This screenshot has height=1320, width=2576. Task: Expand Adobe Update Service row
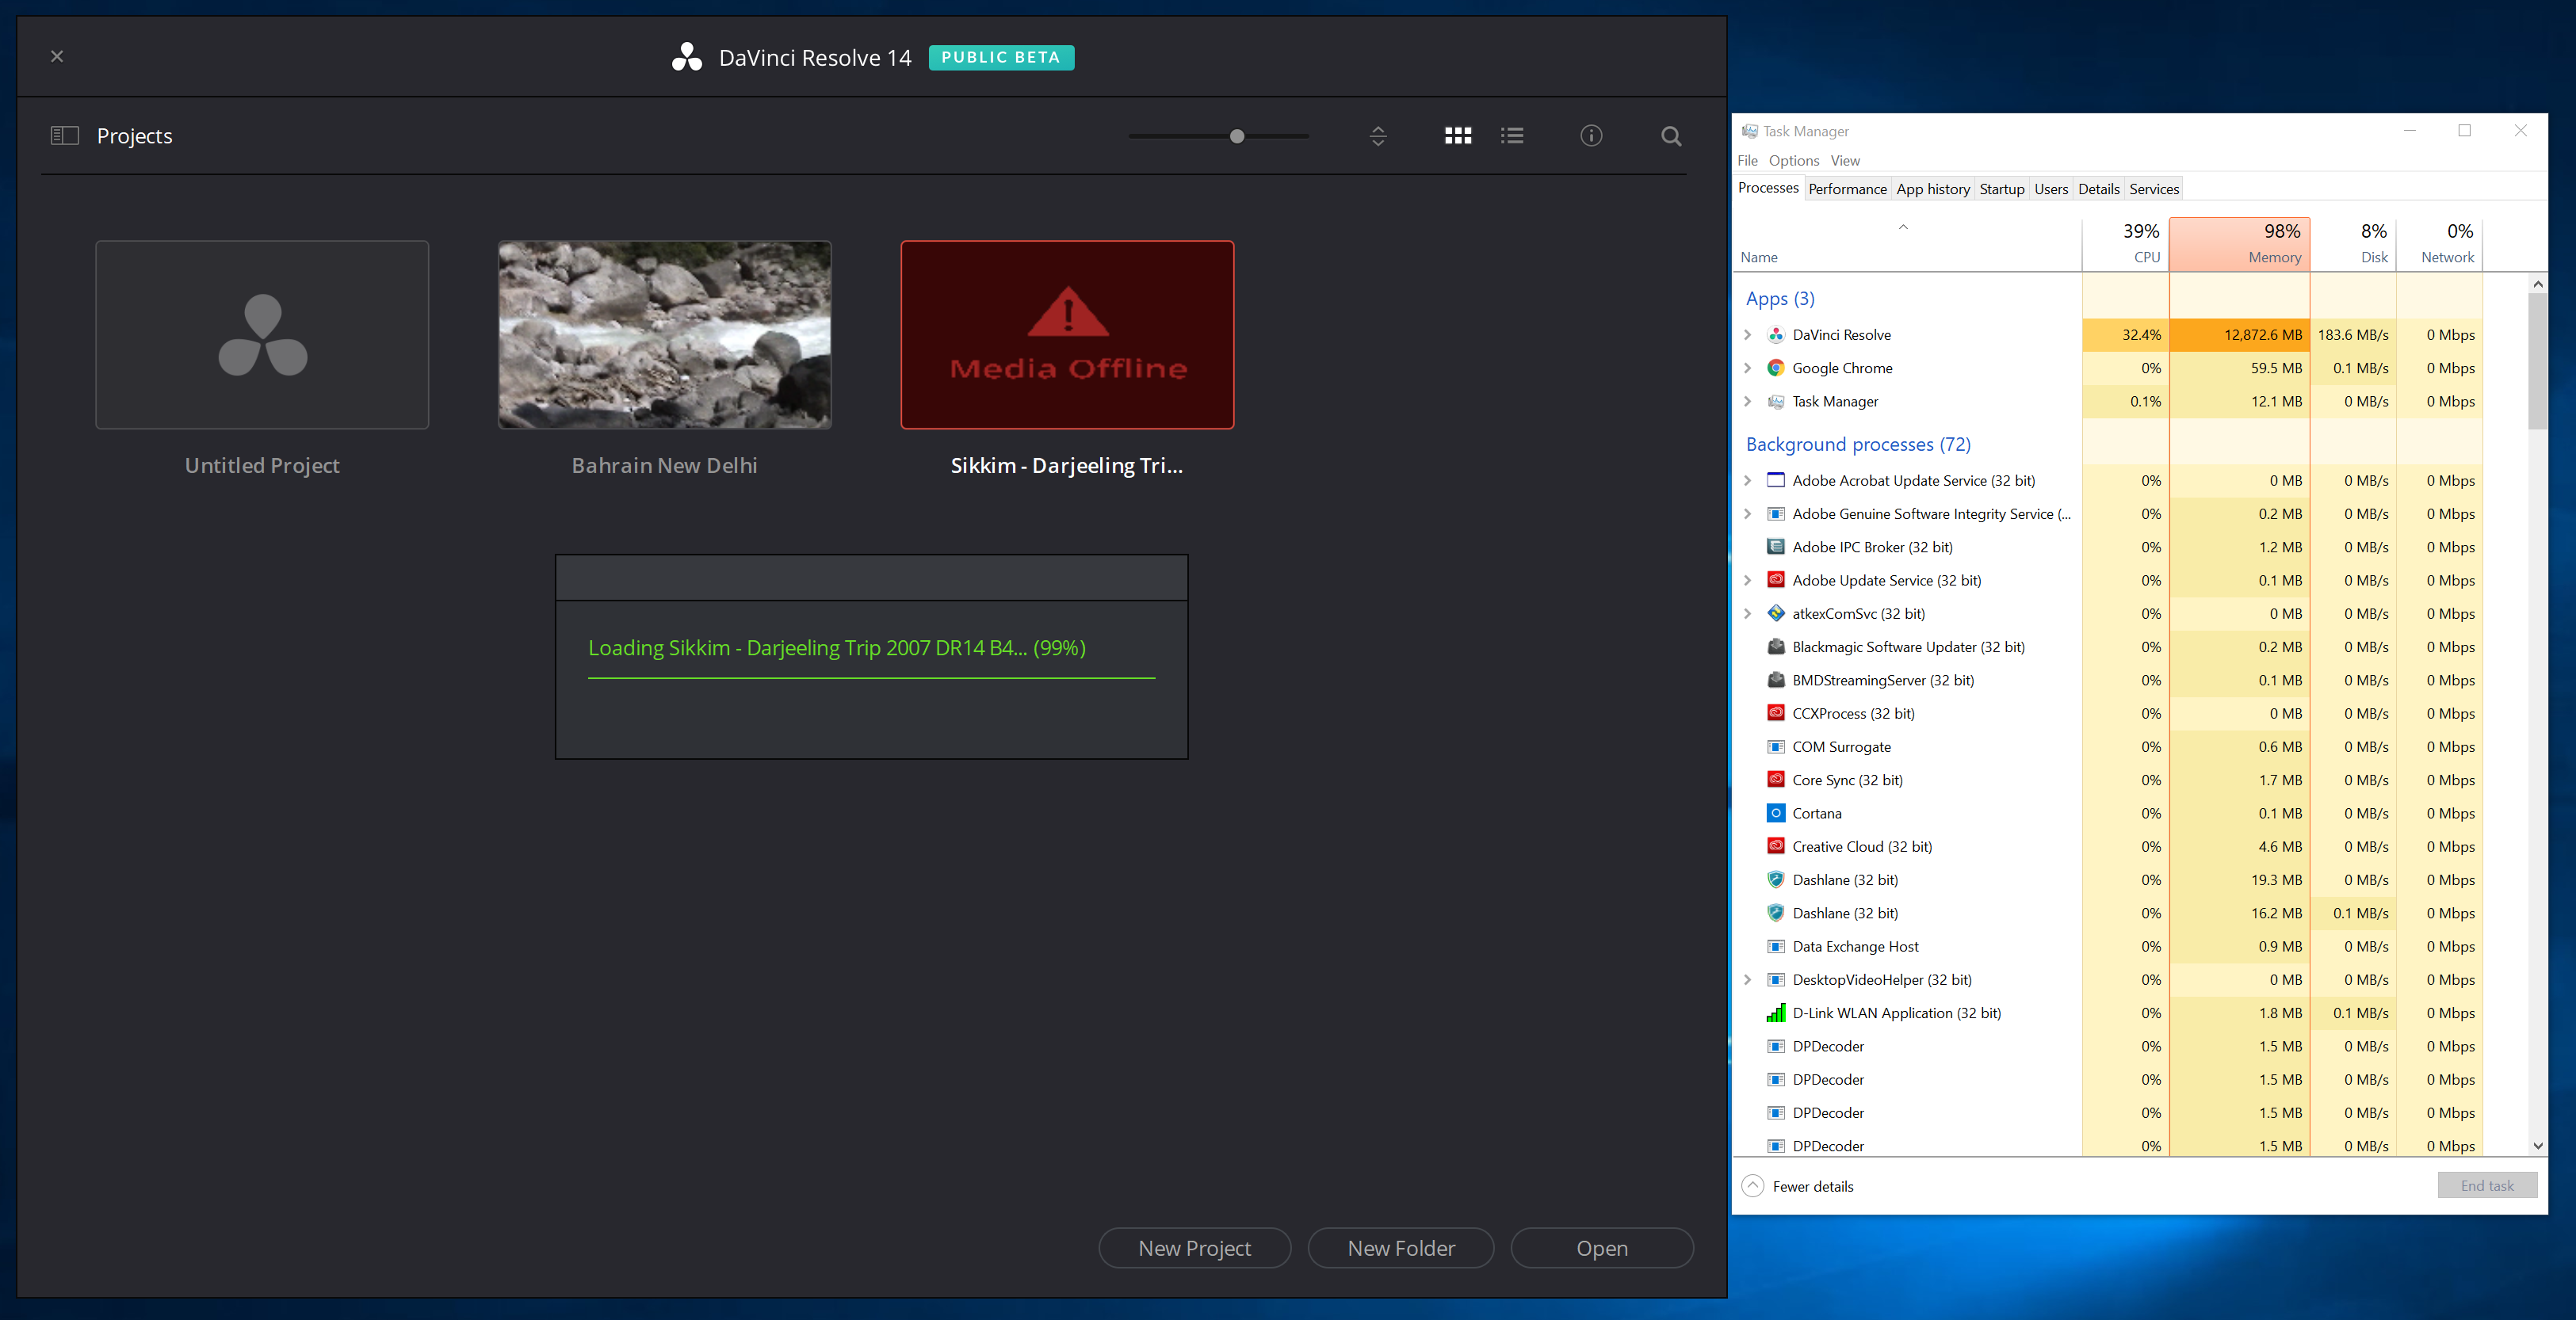pos(1747,580)
